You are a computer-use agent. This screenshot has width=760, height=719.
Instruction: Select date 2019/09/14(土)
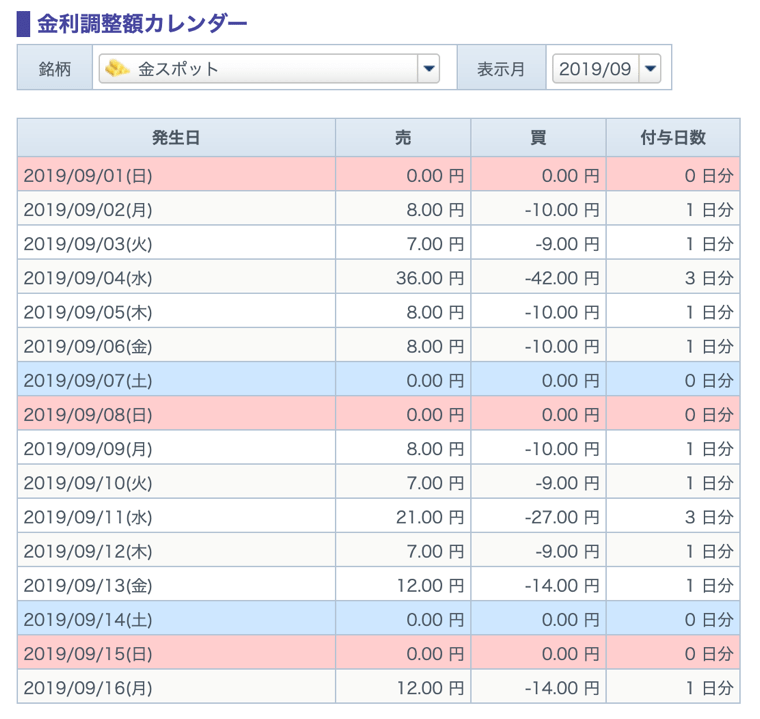[x=88, y=620]
